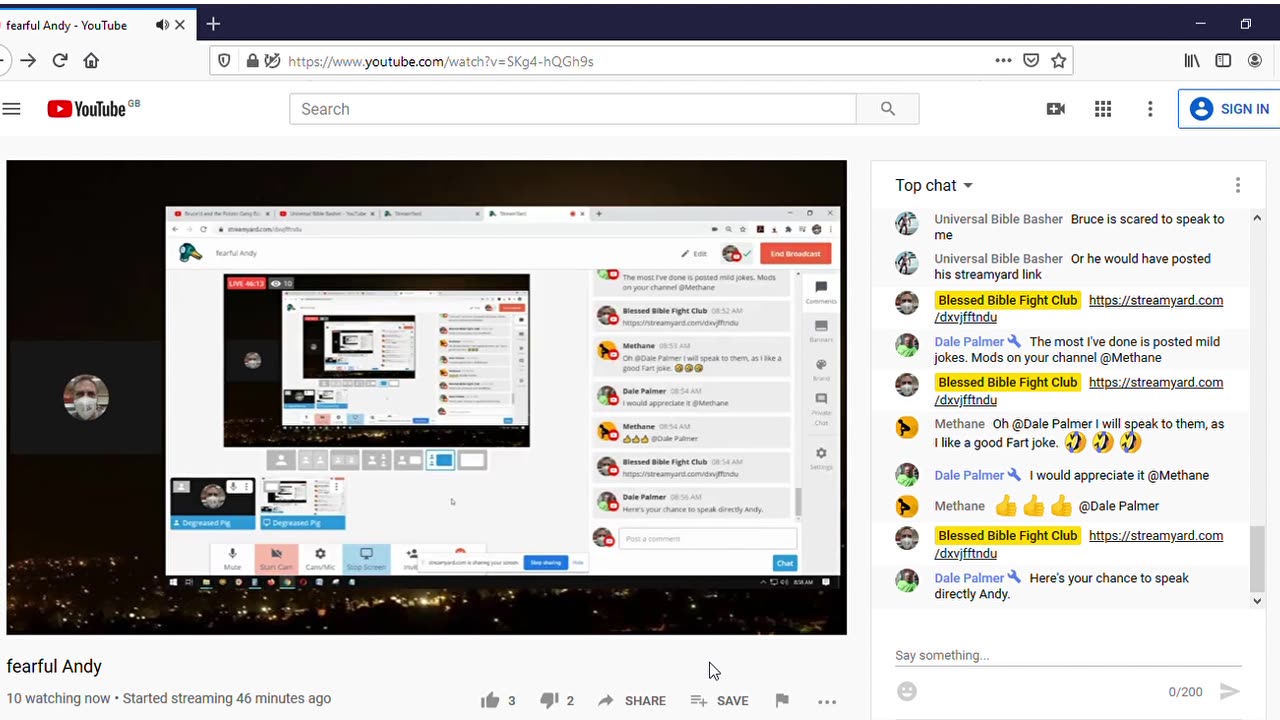This screenshot has height=720, width=1280.
Task: Show Firefox library icon
Action: pos(1192,60)
